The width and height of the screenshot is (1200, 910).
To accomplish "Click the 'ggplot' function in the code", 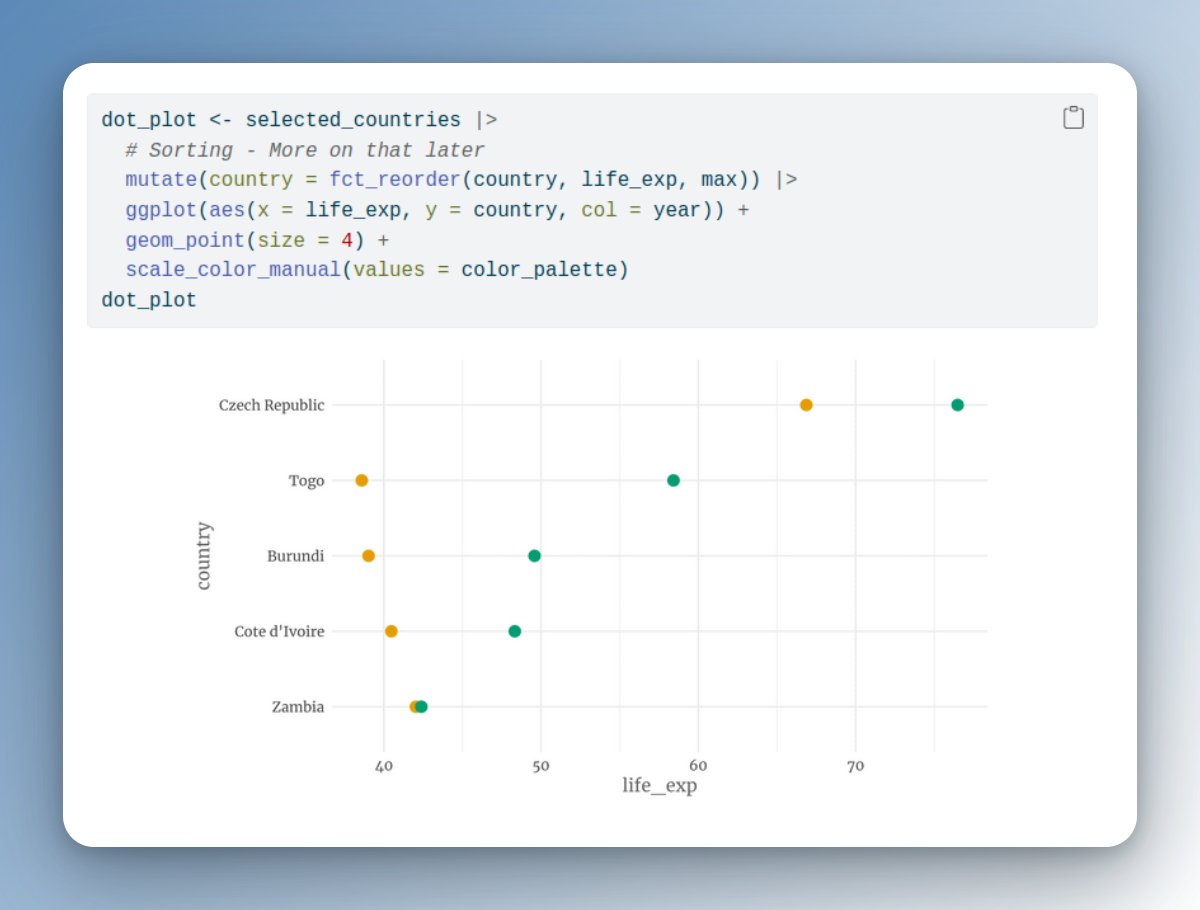I will (161, 210).
